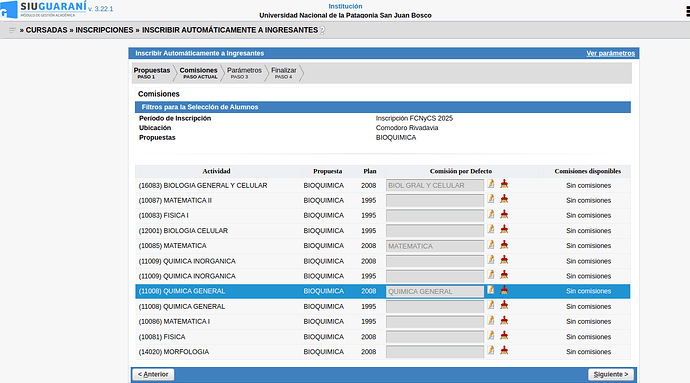The image size is (690, 383).
Task: Click the Comisiones disponibles column header
Action: pos(587,171)
